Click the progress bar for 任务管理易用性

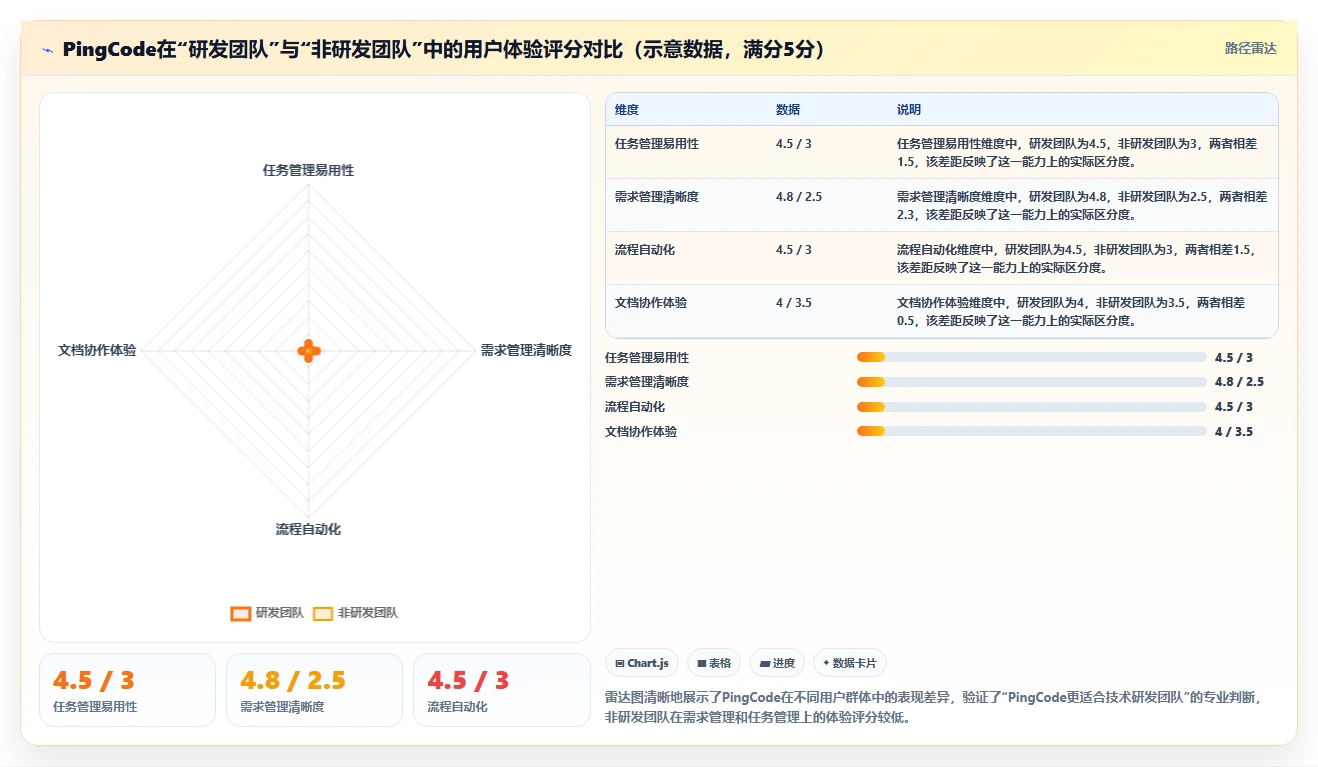click(x=1032, y=357)
